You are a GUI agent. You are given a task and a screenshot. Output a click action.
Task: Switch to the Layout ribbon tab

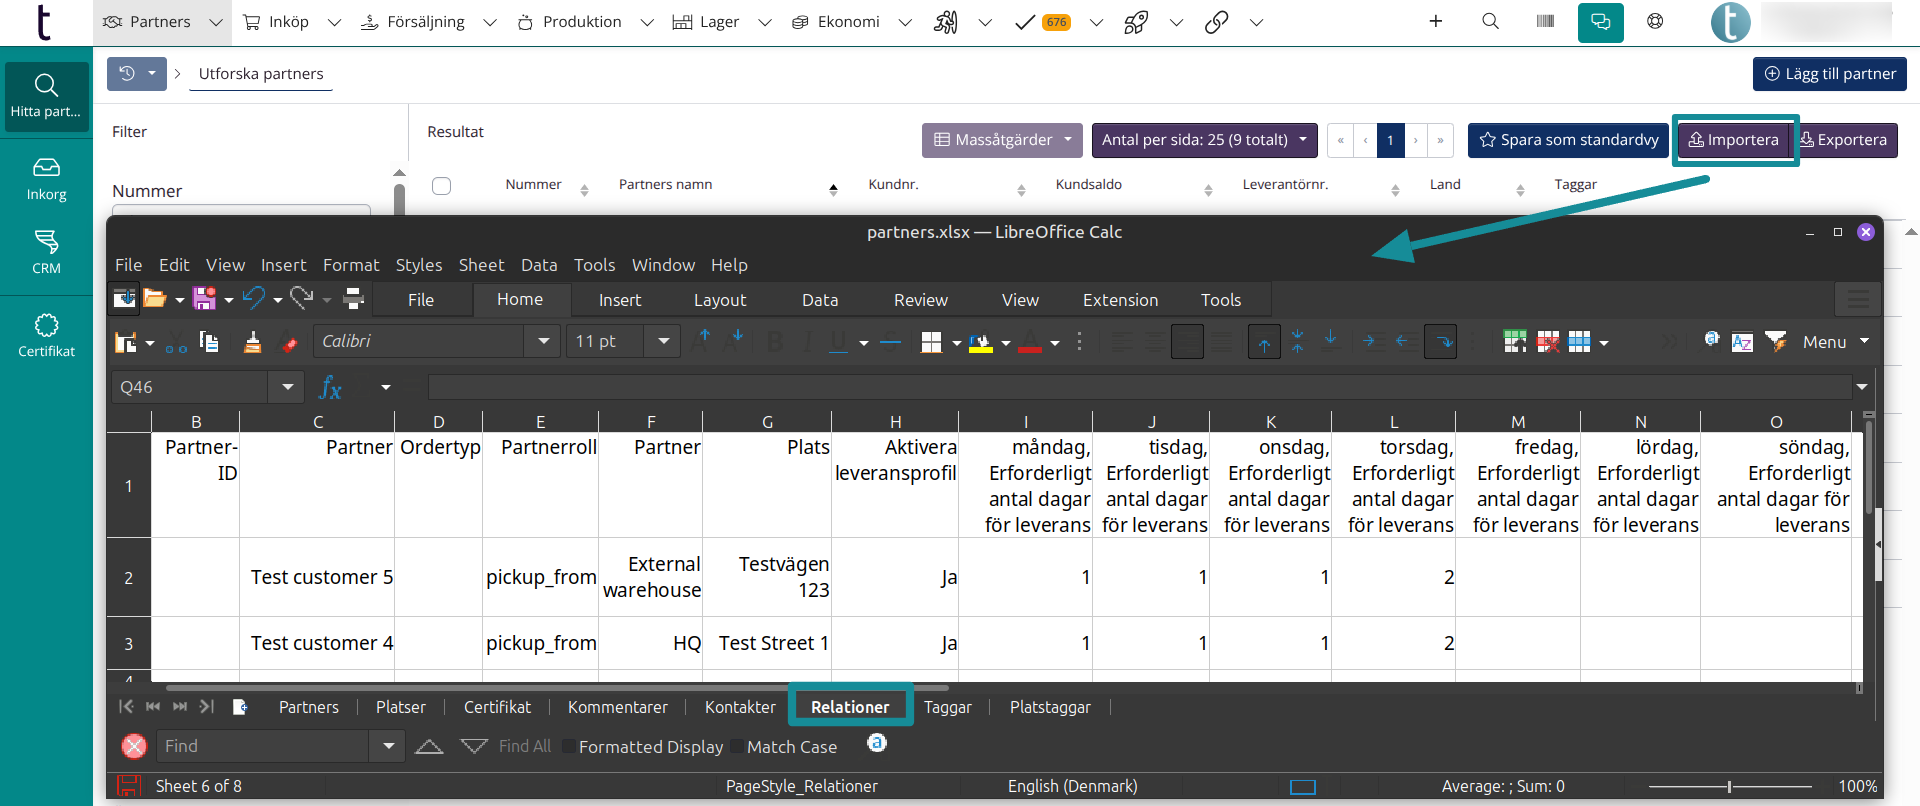[x=720, y=300]
